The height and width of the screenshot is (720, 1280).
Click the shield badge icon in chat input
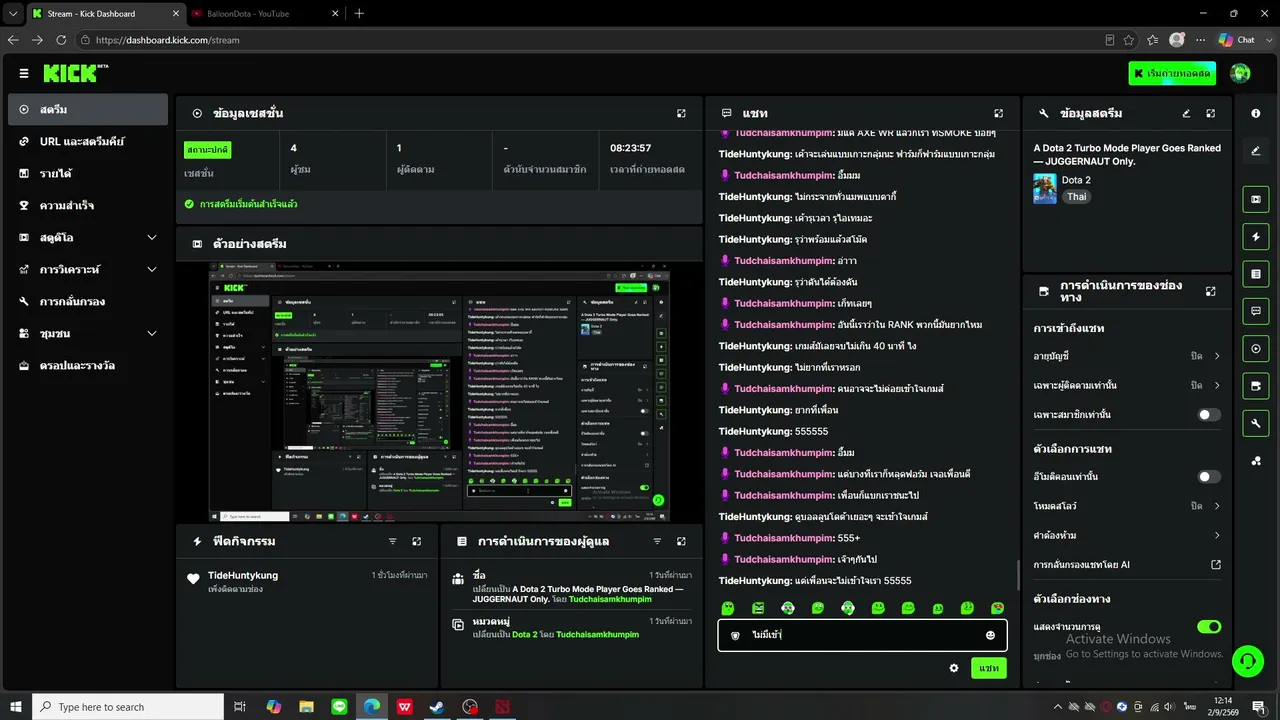click(x=736, y=635)
